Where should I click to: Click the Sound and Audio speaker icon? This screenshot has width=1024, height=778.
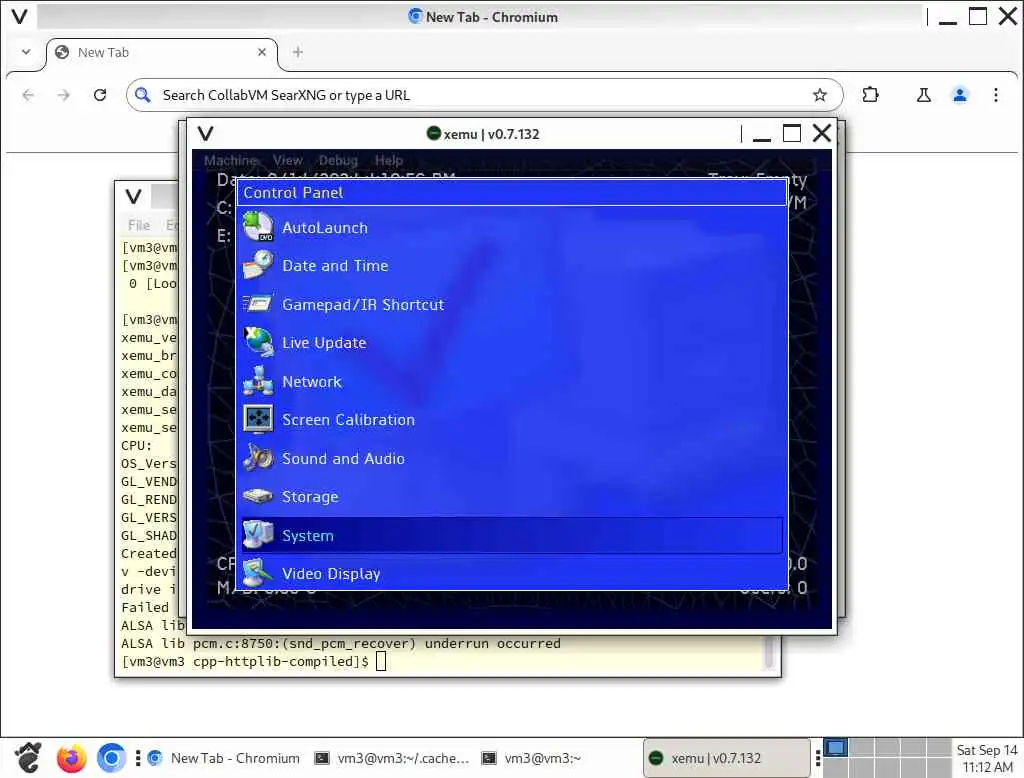tap(258, 458)
